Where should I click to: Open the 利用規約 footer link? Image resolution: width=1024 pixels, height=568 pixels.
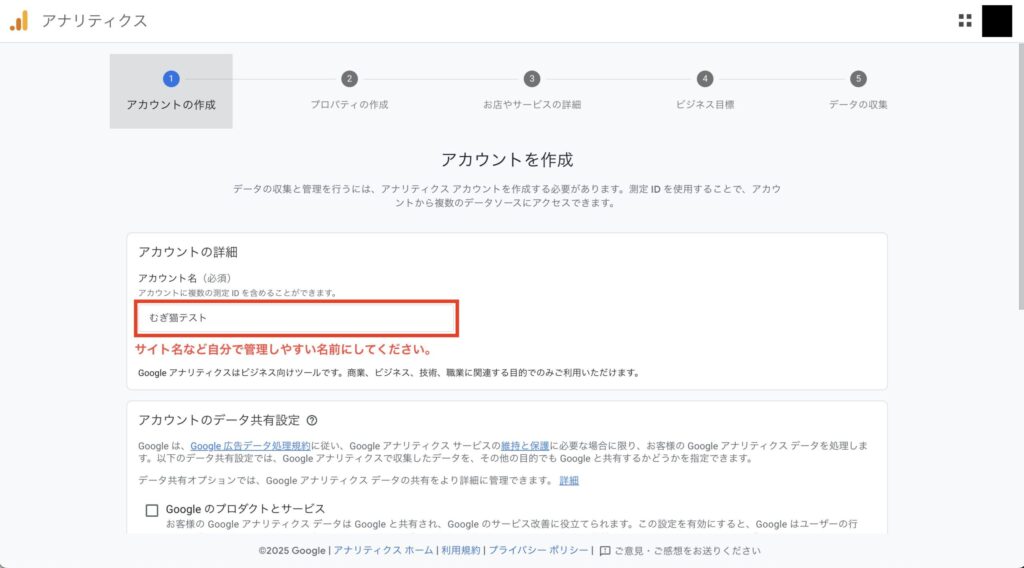click(460, 550)
